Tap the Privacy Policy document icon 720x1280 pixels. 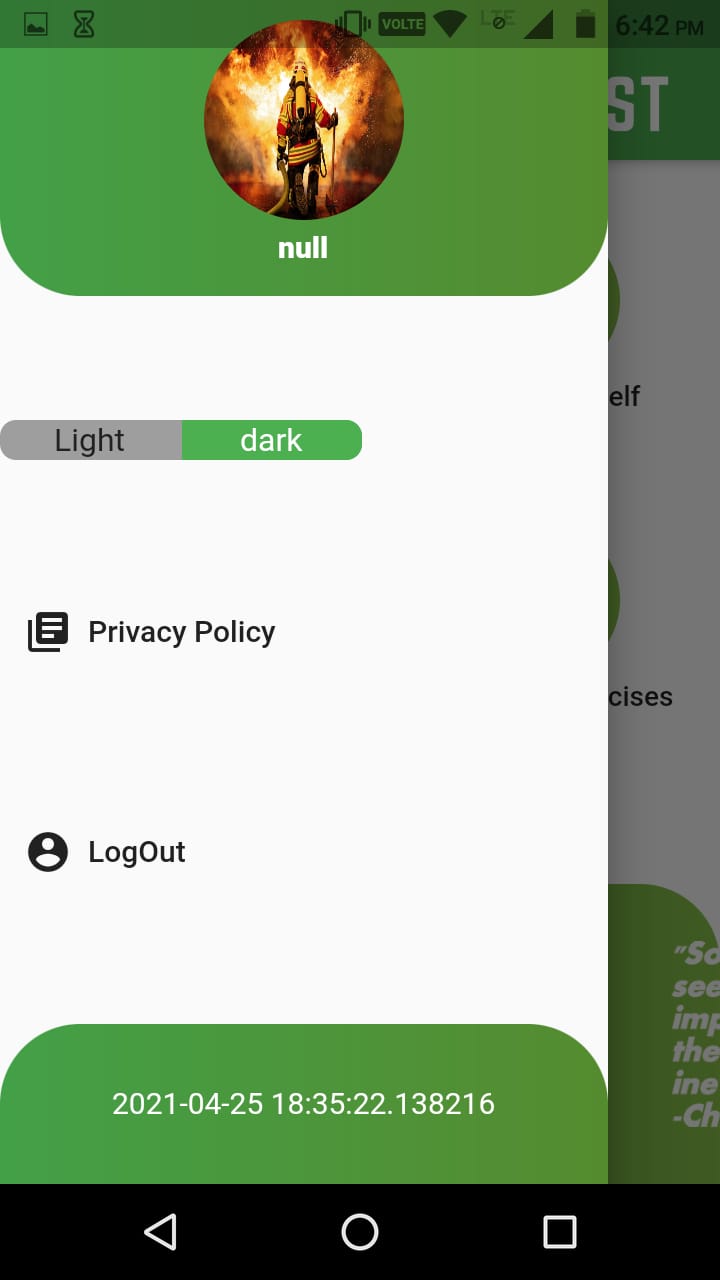[x=48, y=632]
